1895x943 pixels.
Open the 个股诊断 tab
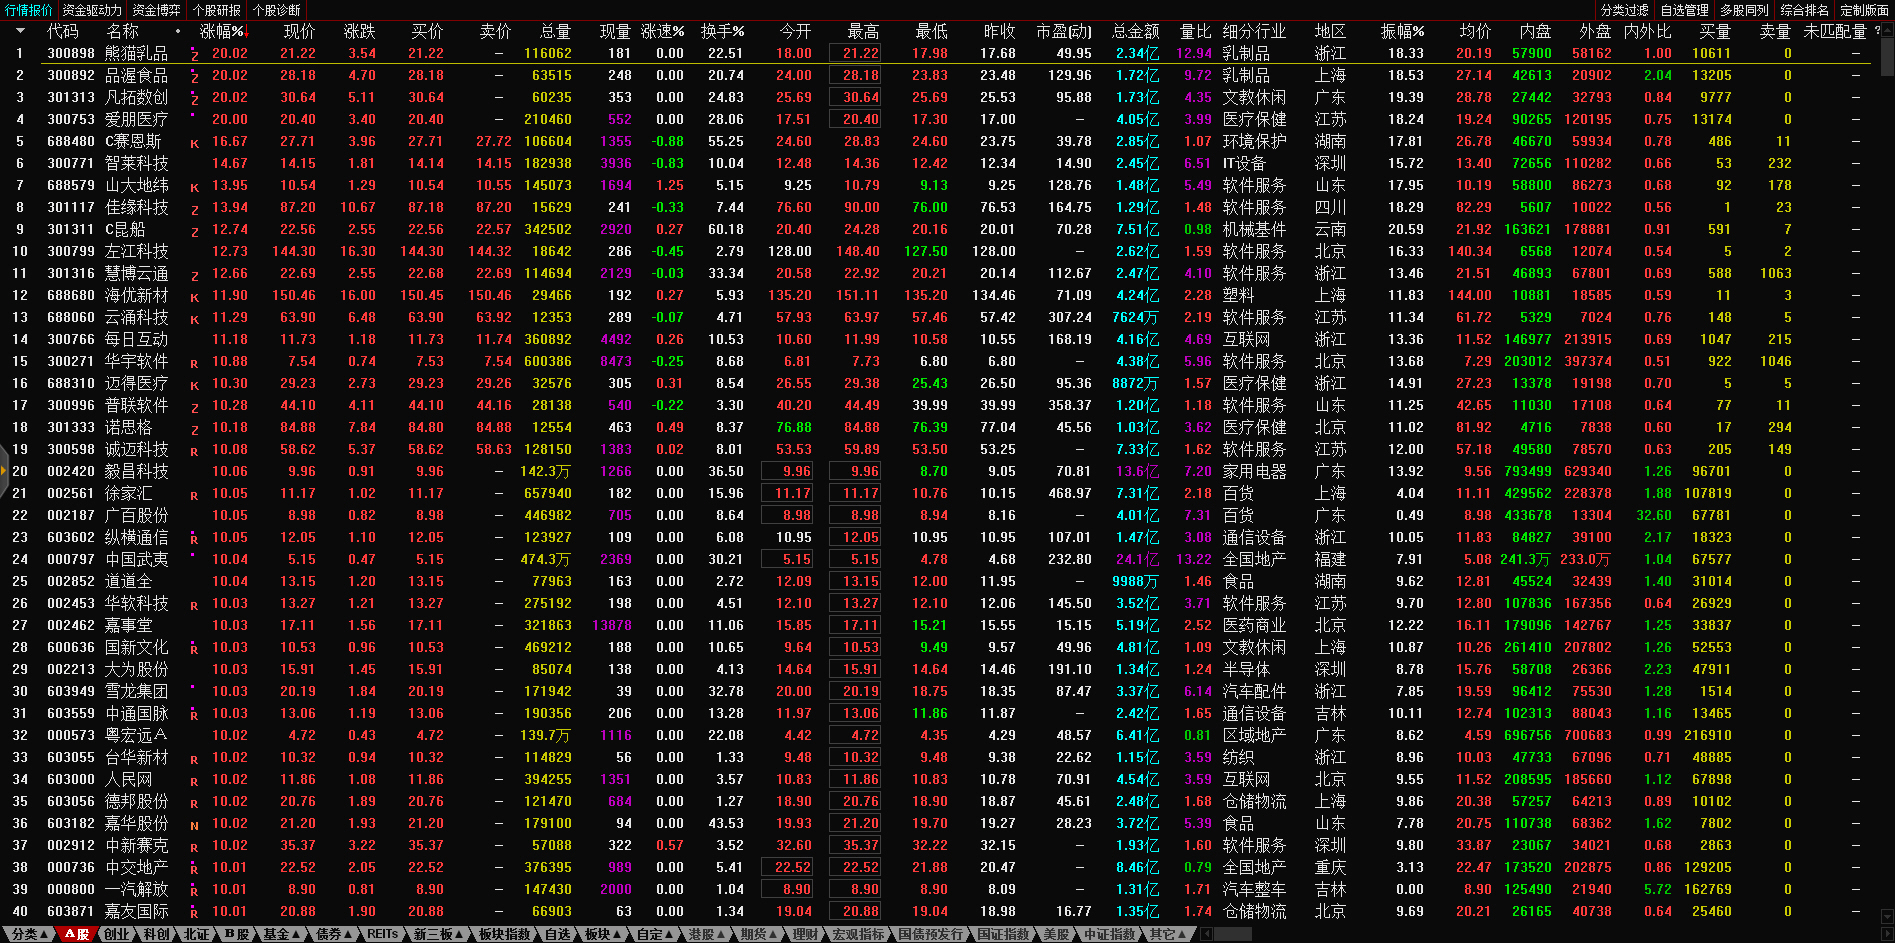[276, 10]
